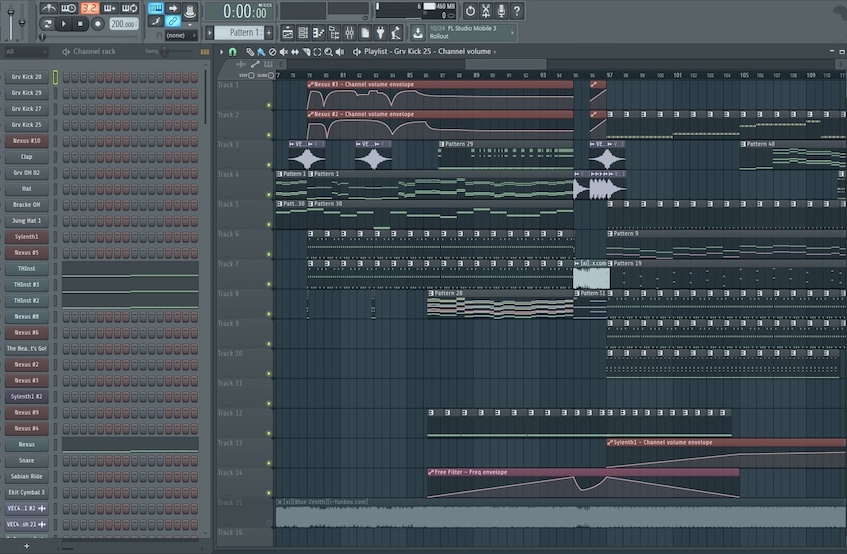This screenshot has width=847, height=554.
Task: Click the Stop button
Action: 80,24
